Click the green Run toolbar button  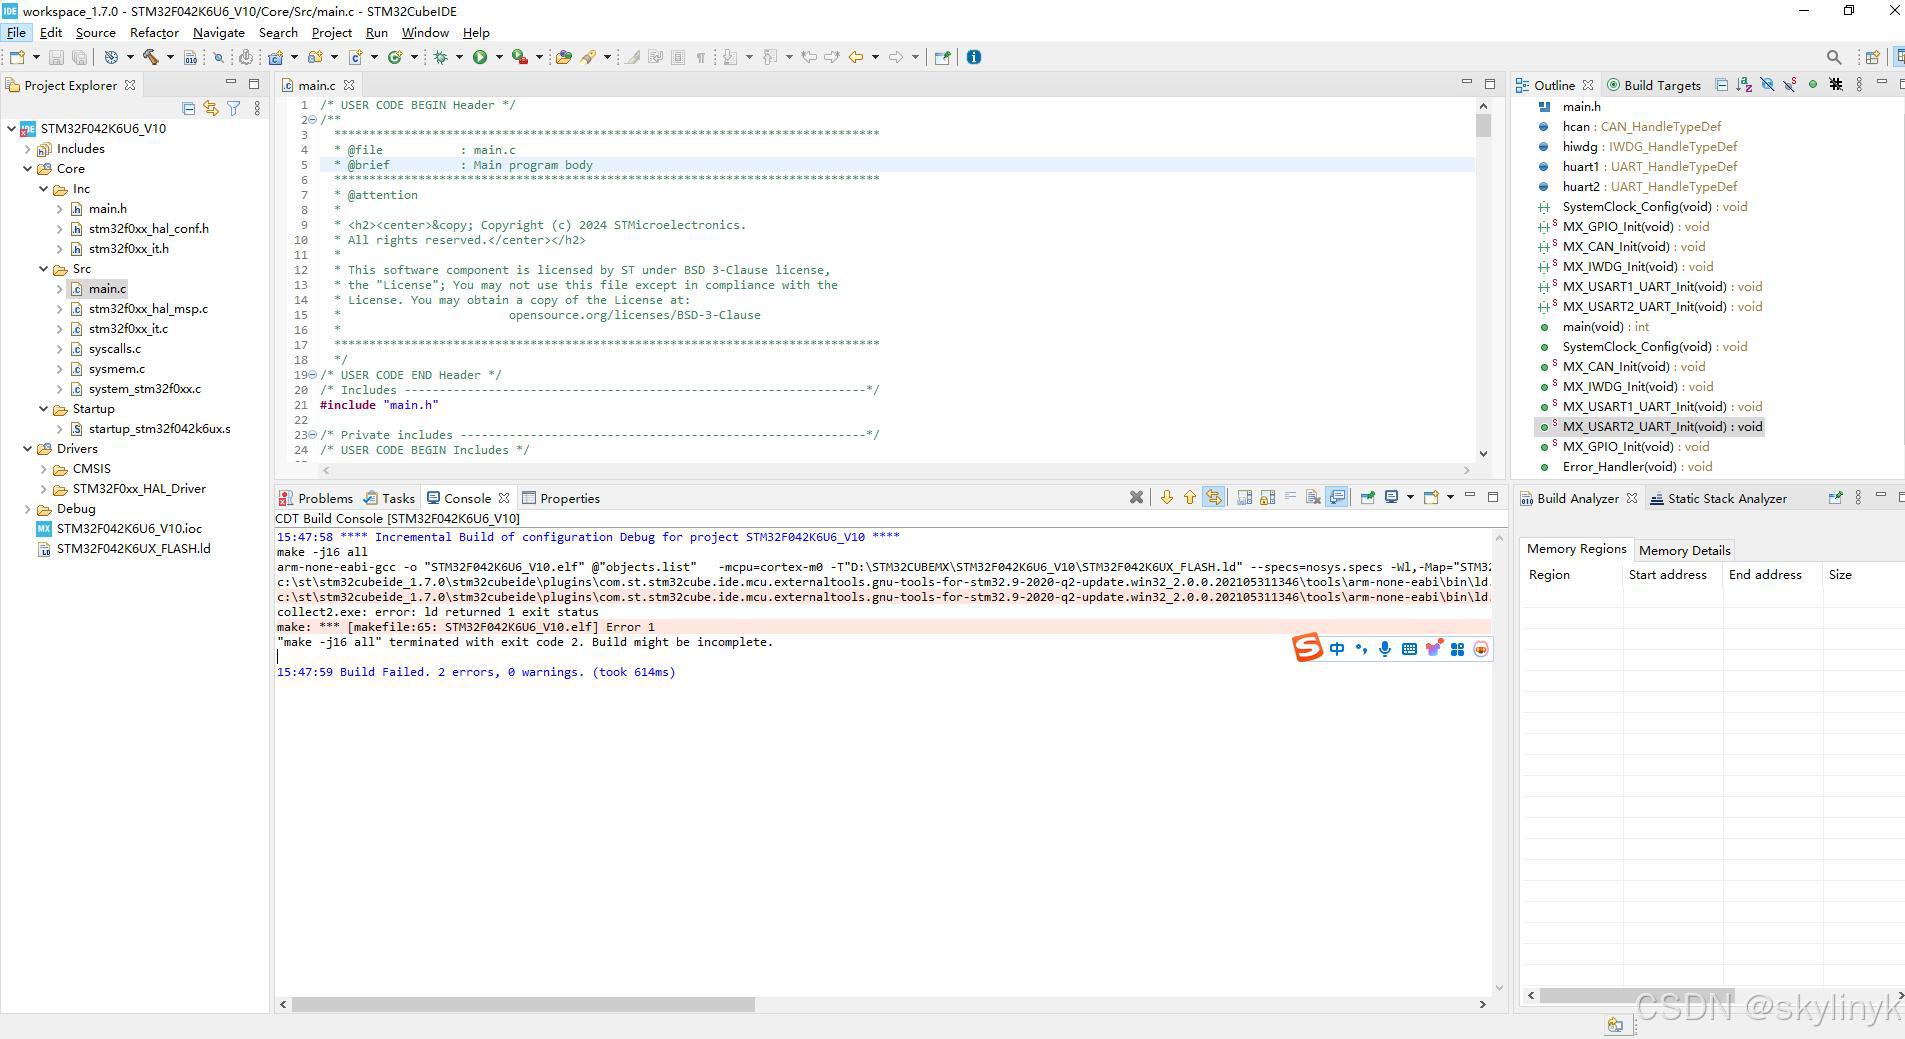tap(480, 57)
